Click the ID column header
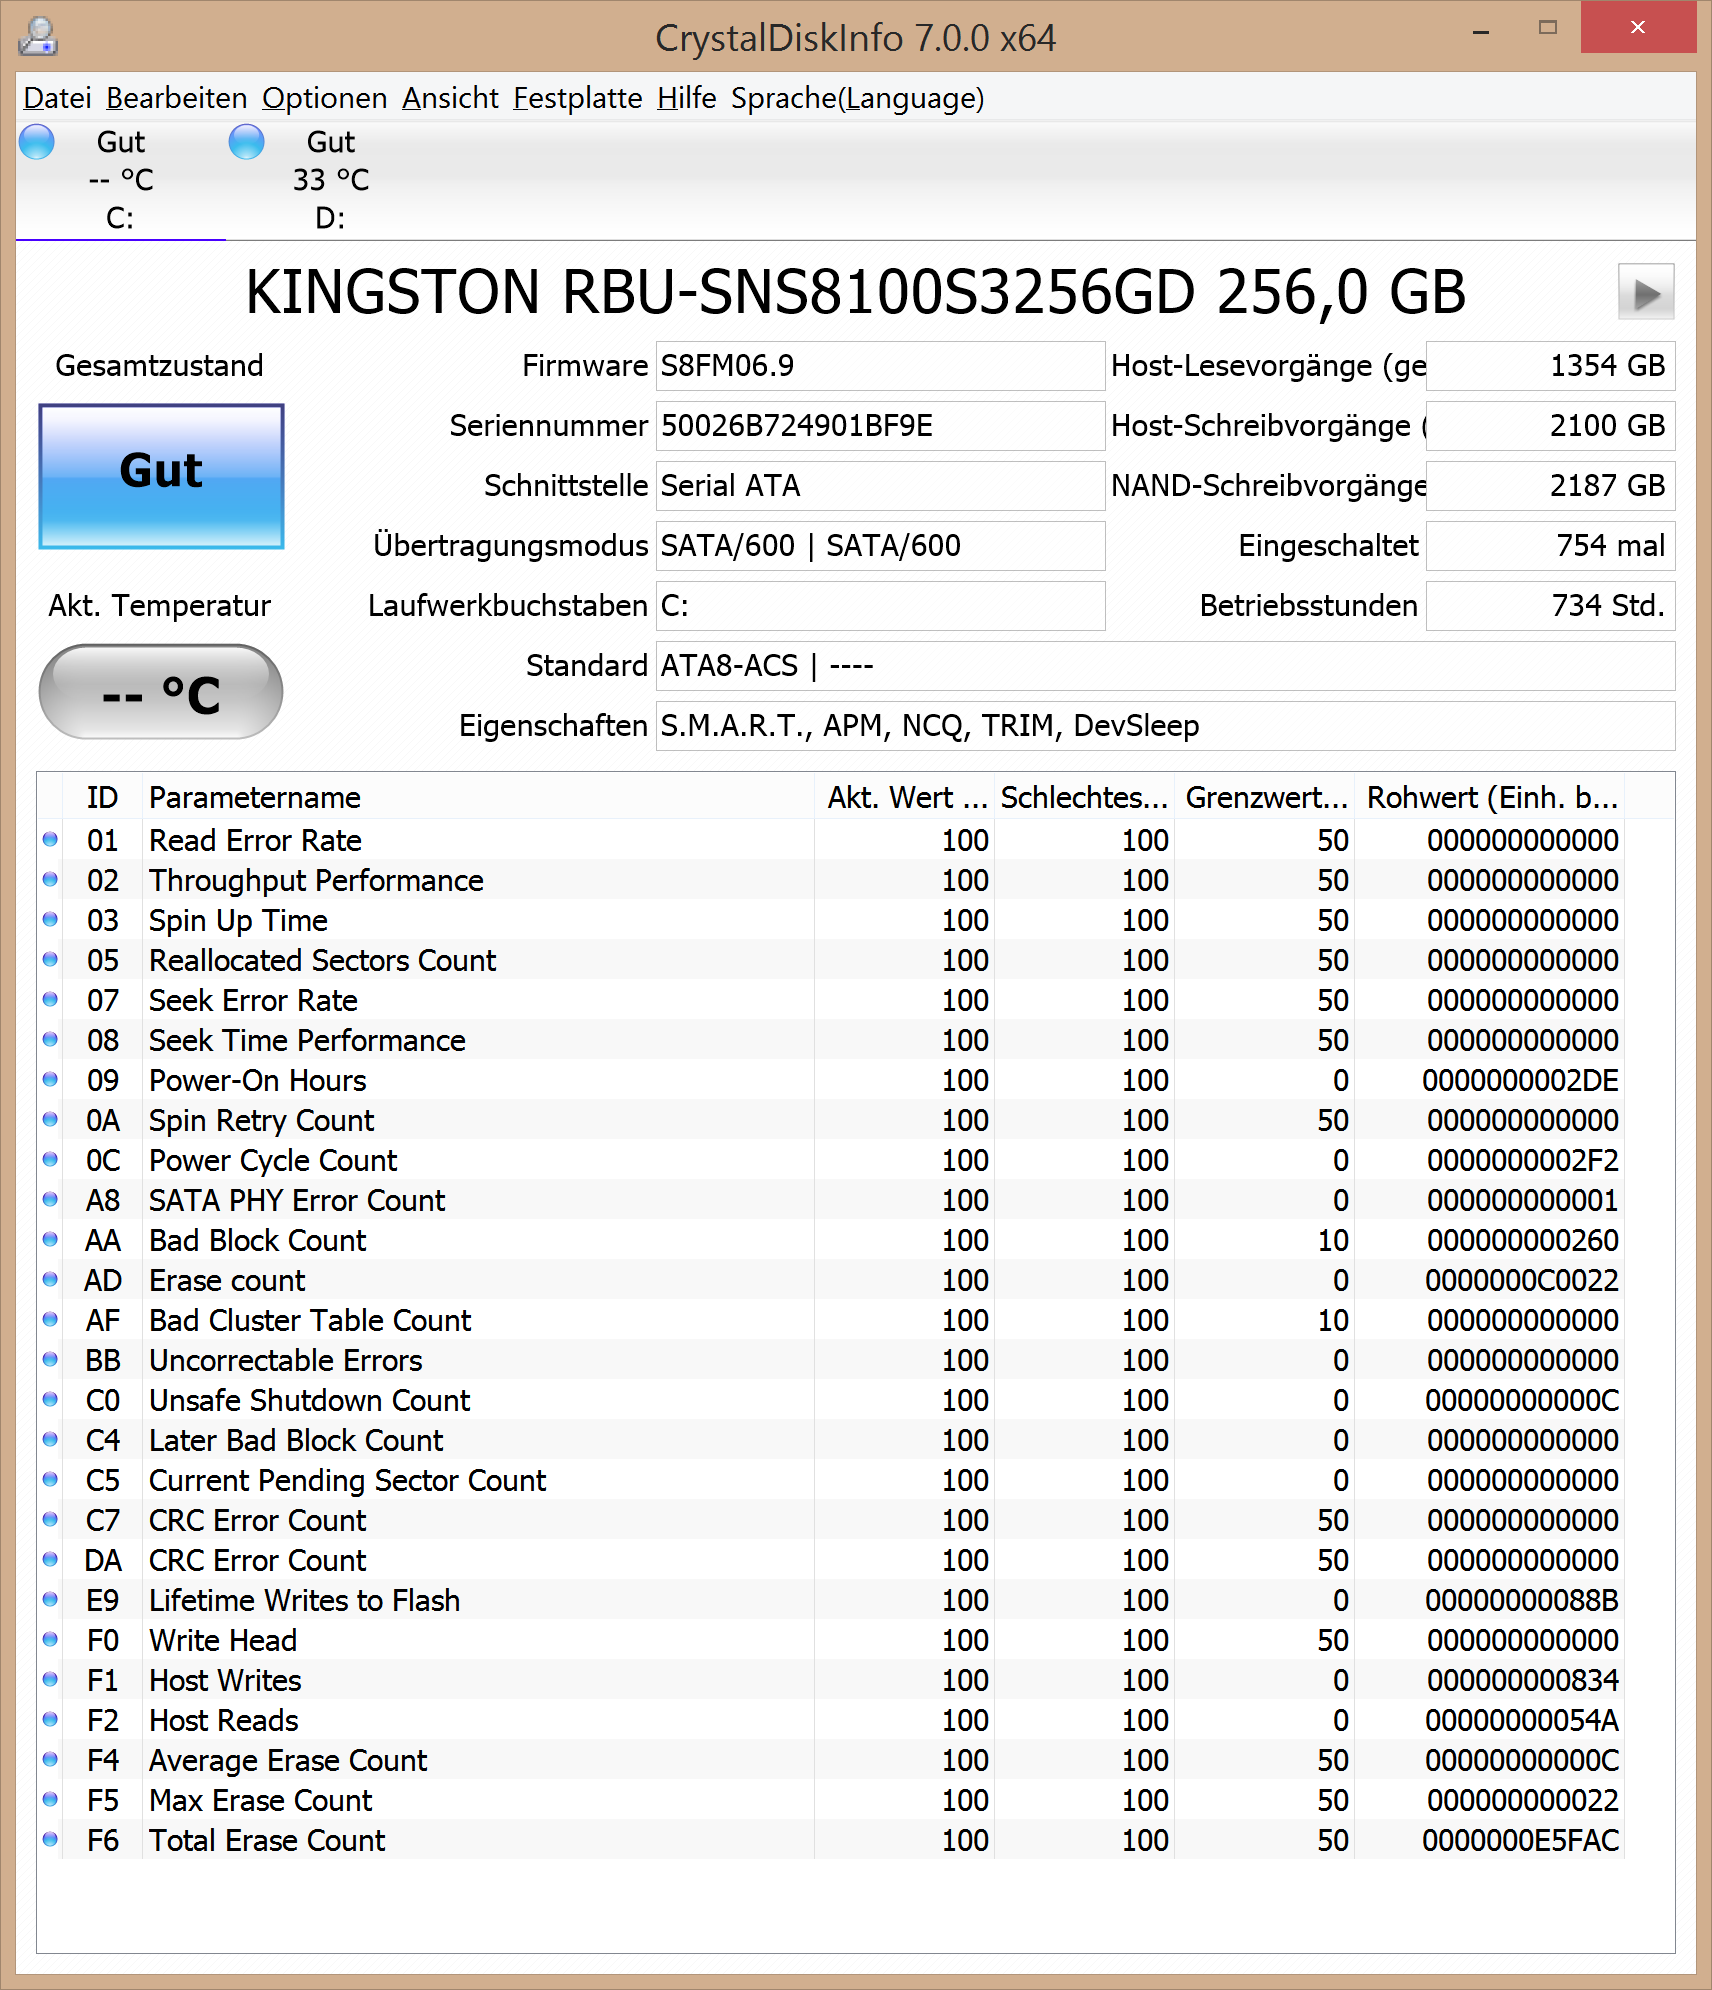Image resolution: width=1712 pixels, height=1990 pixels. pos(102,797)
